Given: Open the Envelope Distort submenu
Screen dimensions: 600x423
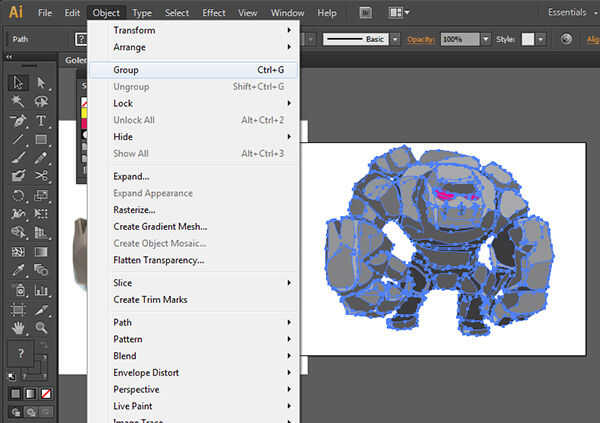Looking at the screenshot, I should [193, 372].
